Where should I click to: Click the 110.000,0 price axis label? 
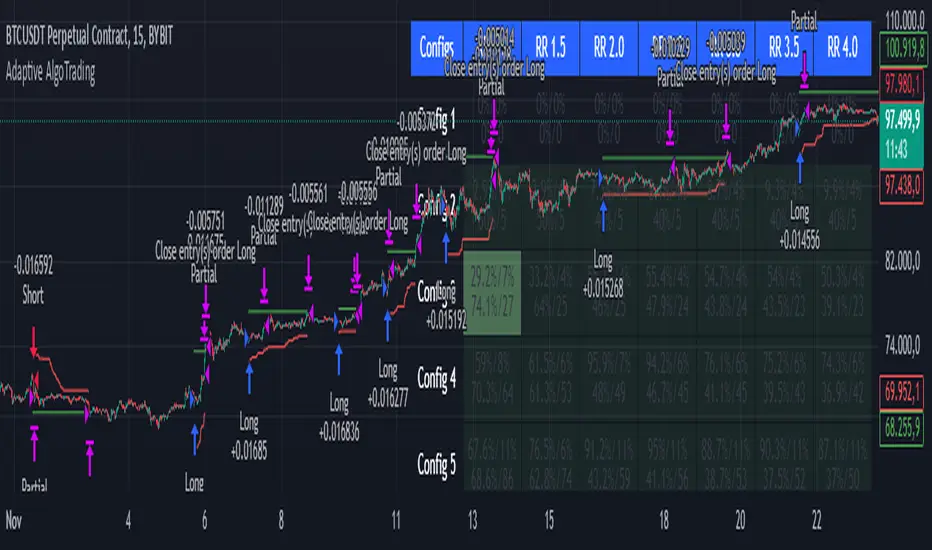point(905,20)
